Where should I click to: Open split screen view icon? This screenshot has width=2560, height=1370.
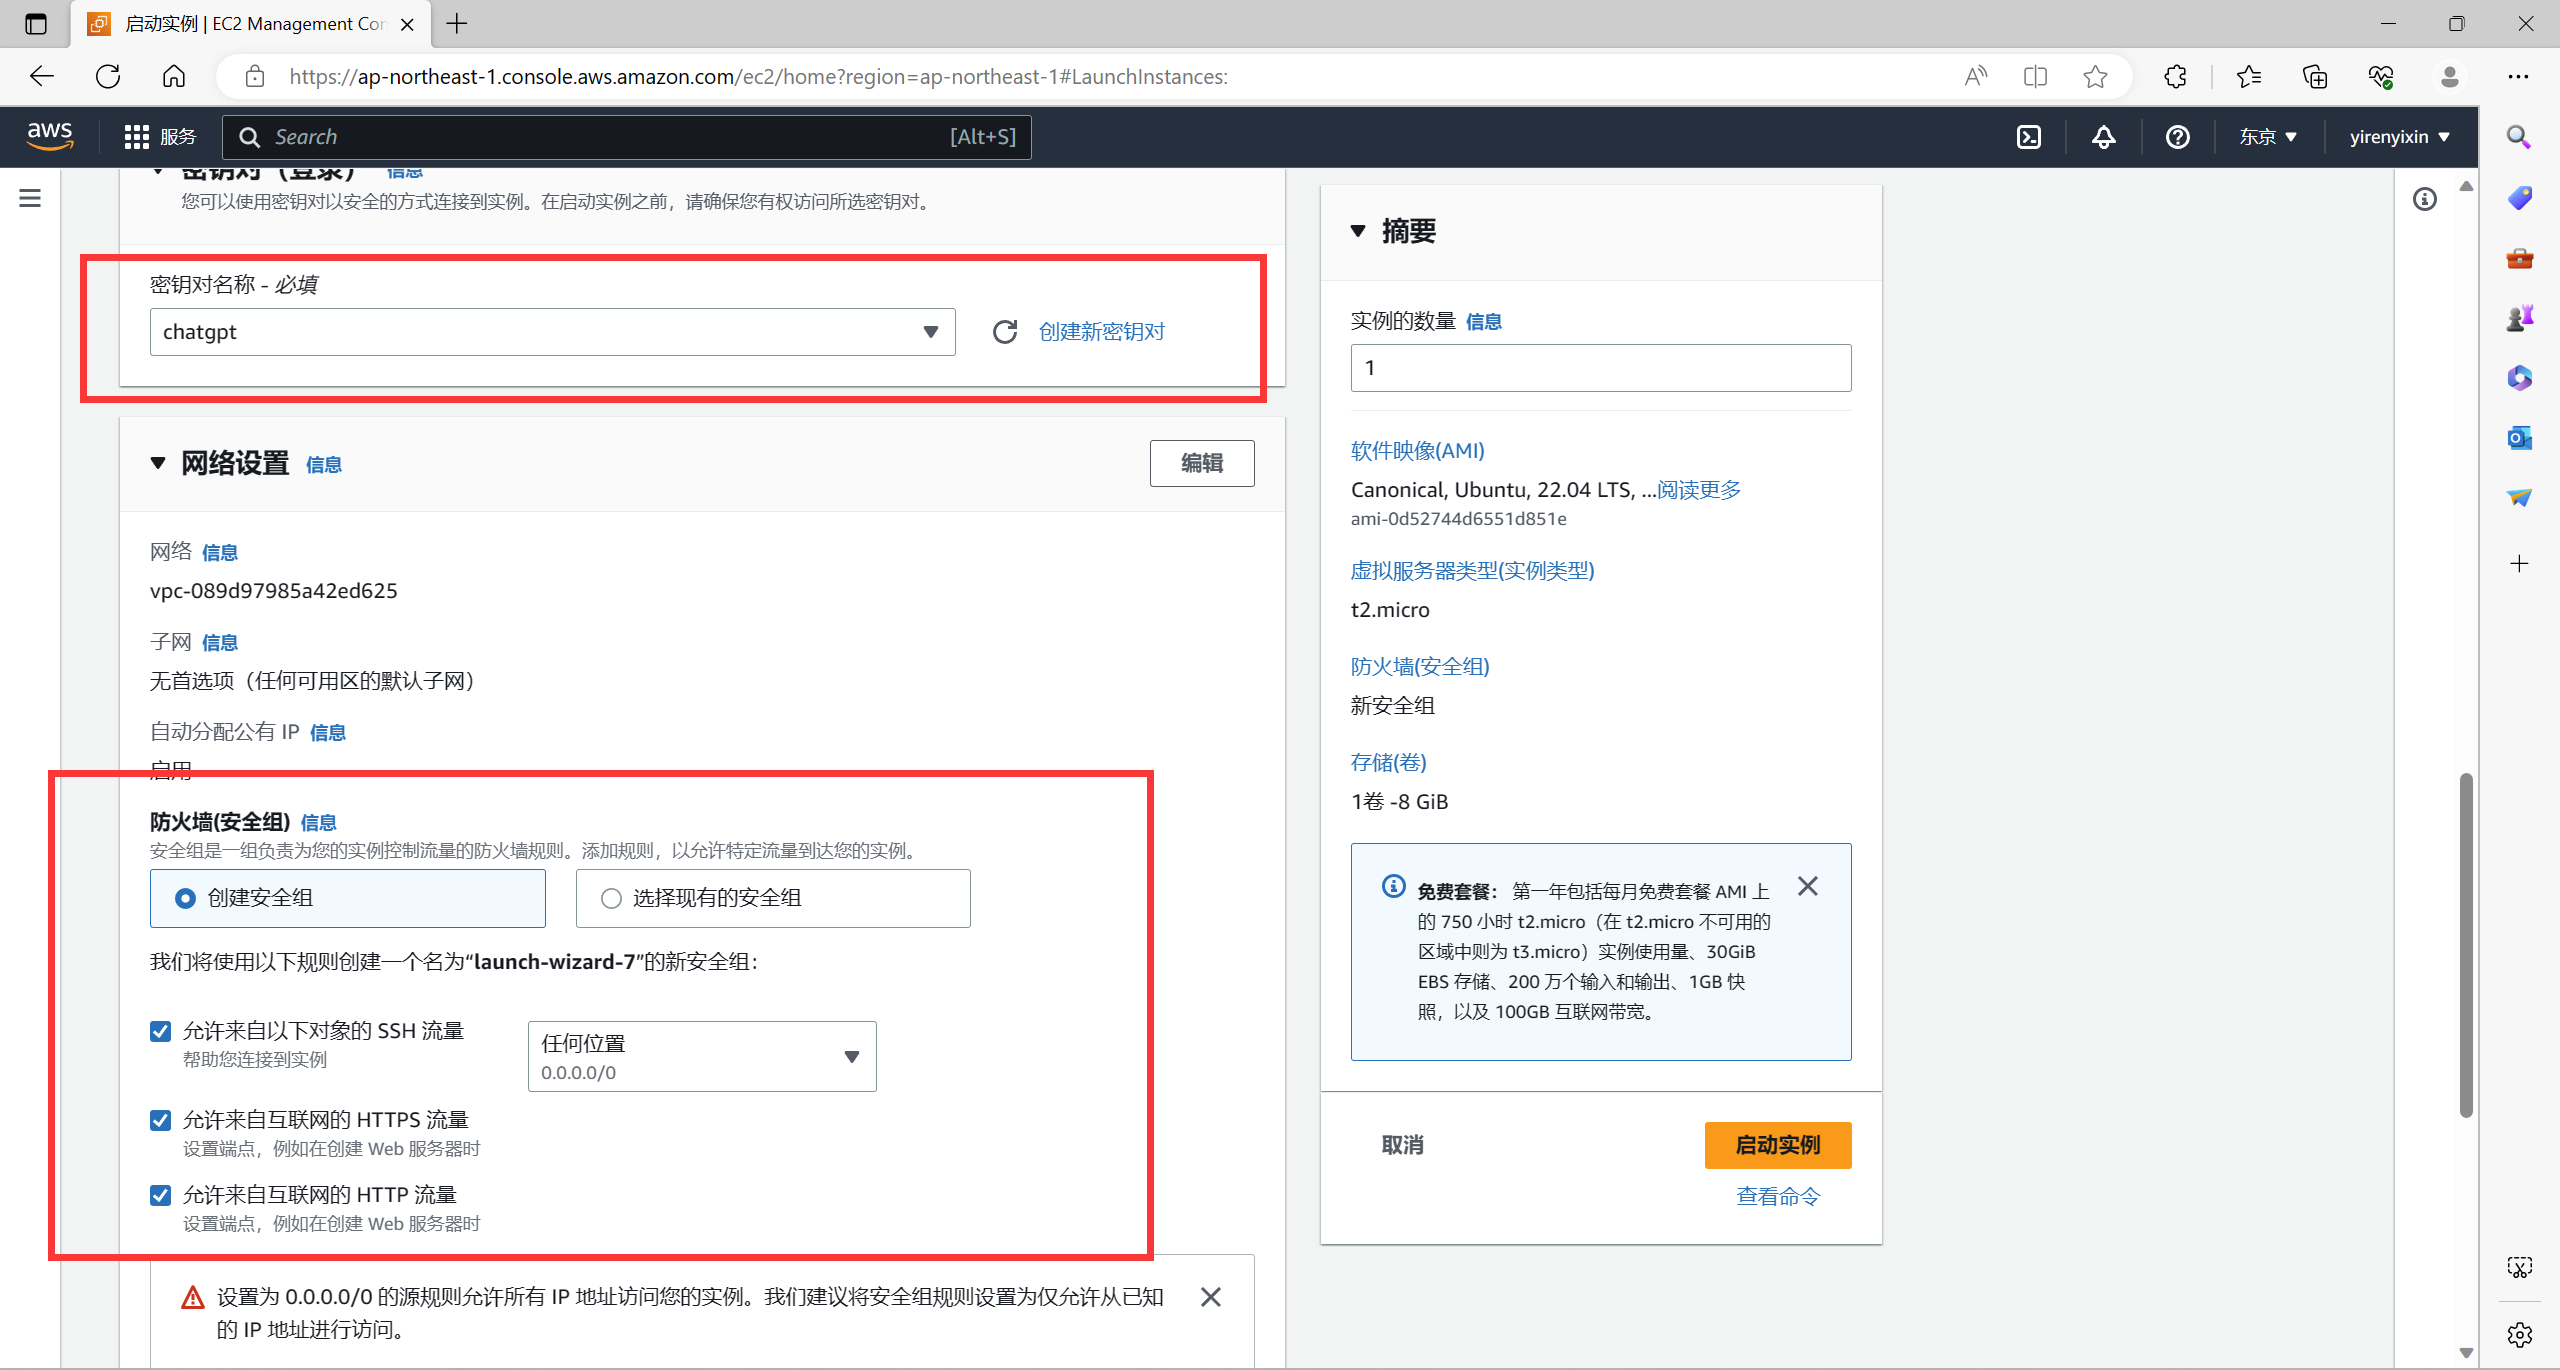pos(2035,76)
